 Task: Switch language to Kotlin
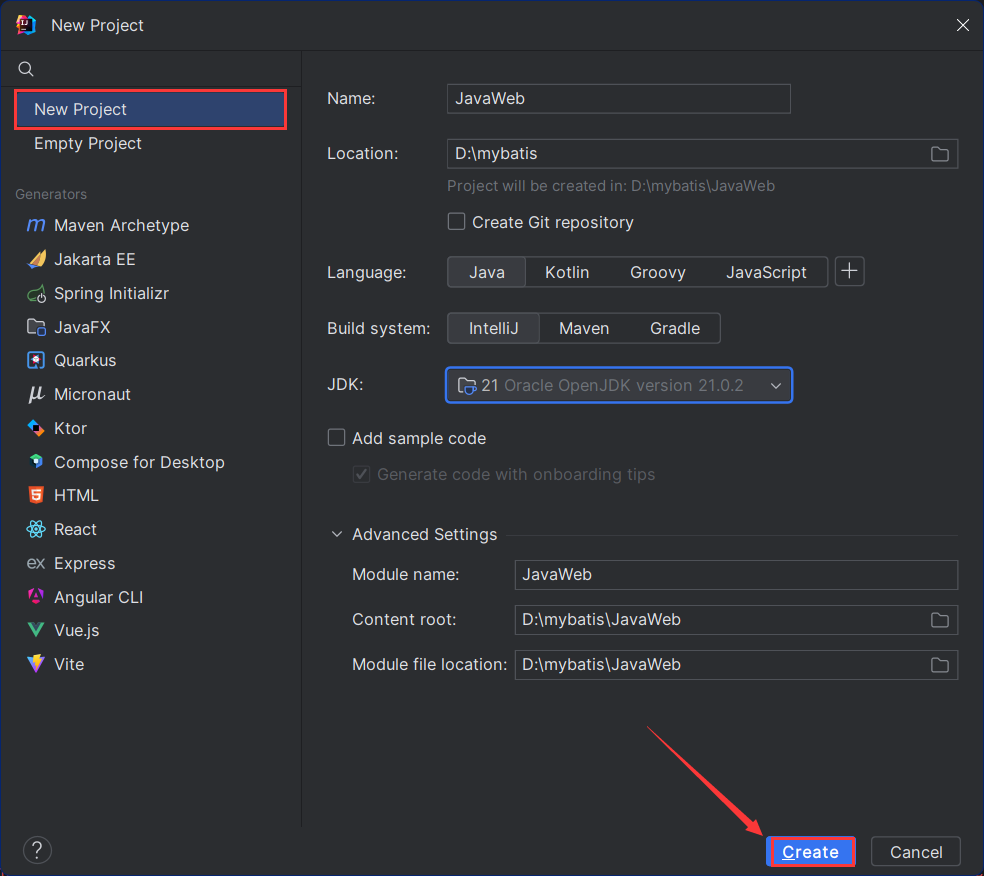tap(567, 272)
